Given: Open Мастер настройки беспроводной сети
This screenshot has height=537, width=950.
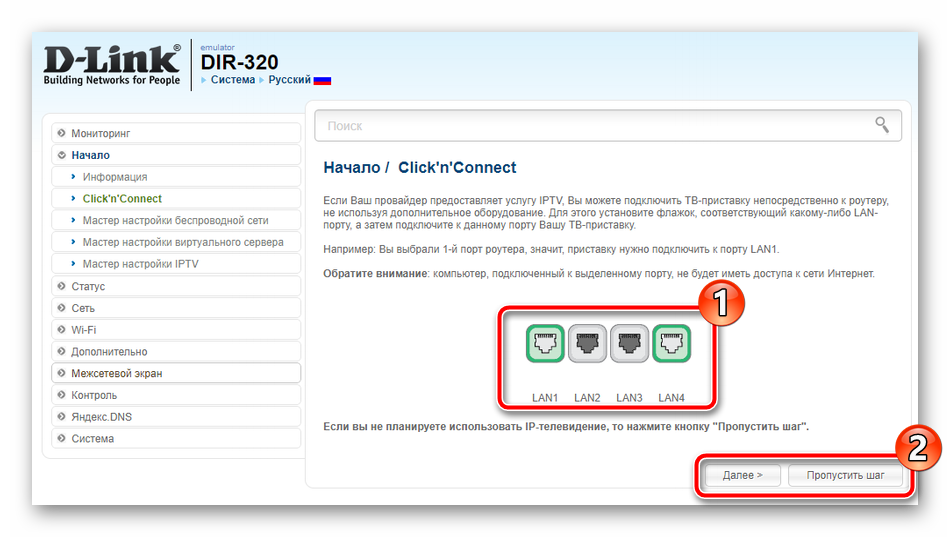Looking at the screenshot, I should click(176, 221).
